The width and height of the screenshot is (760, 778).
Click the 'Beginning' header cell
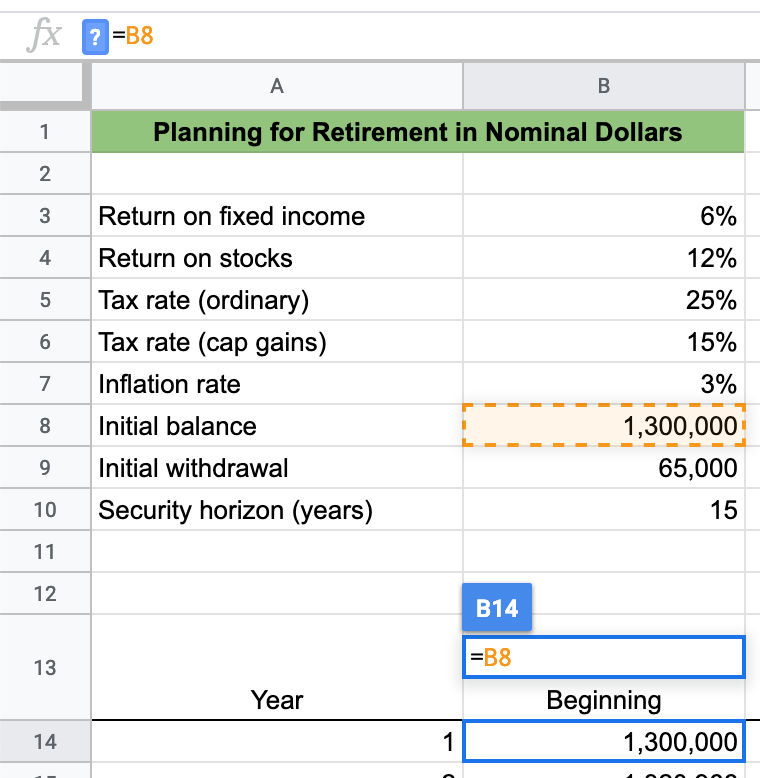tap(604, 700)
